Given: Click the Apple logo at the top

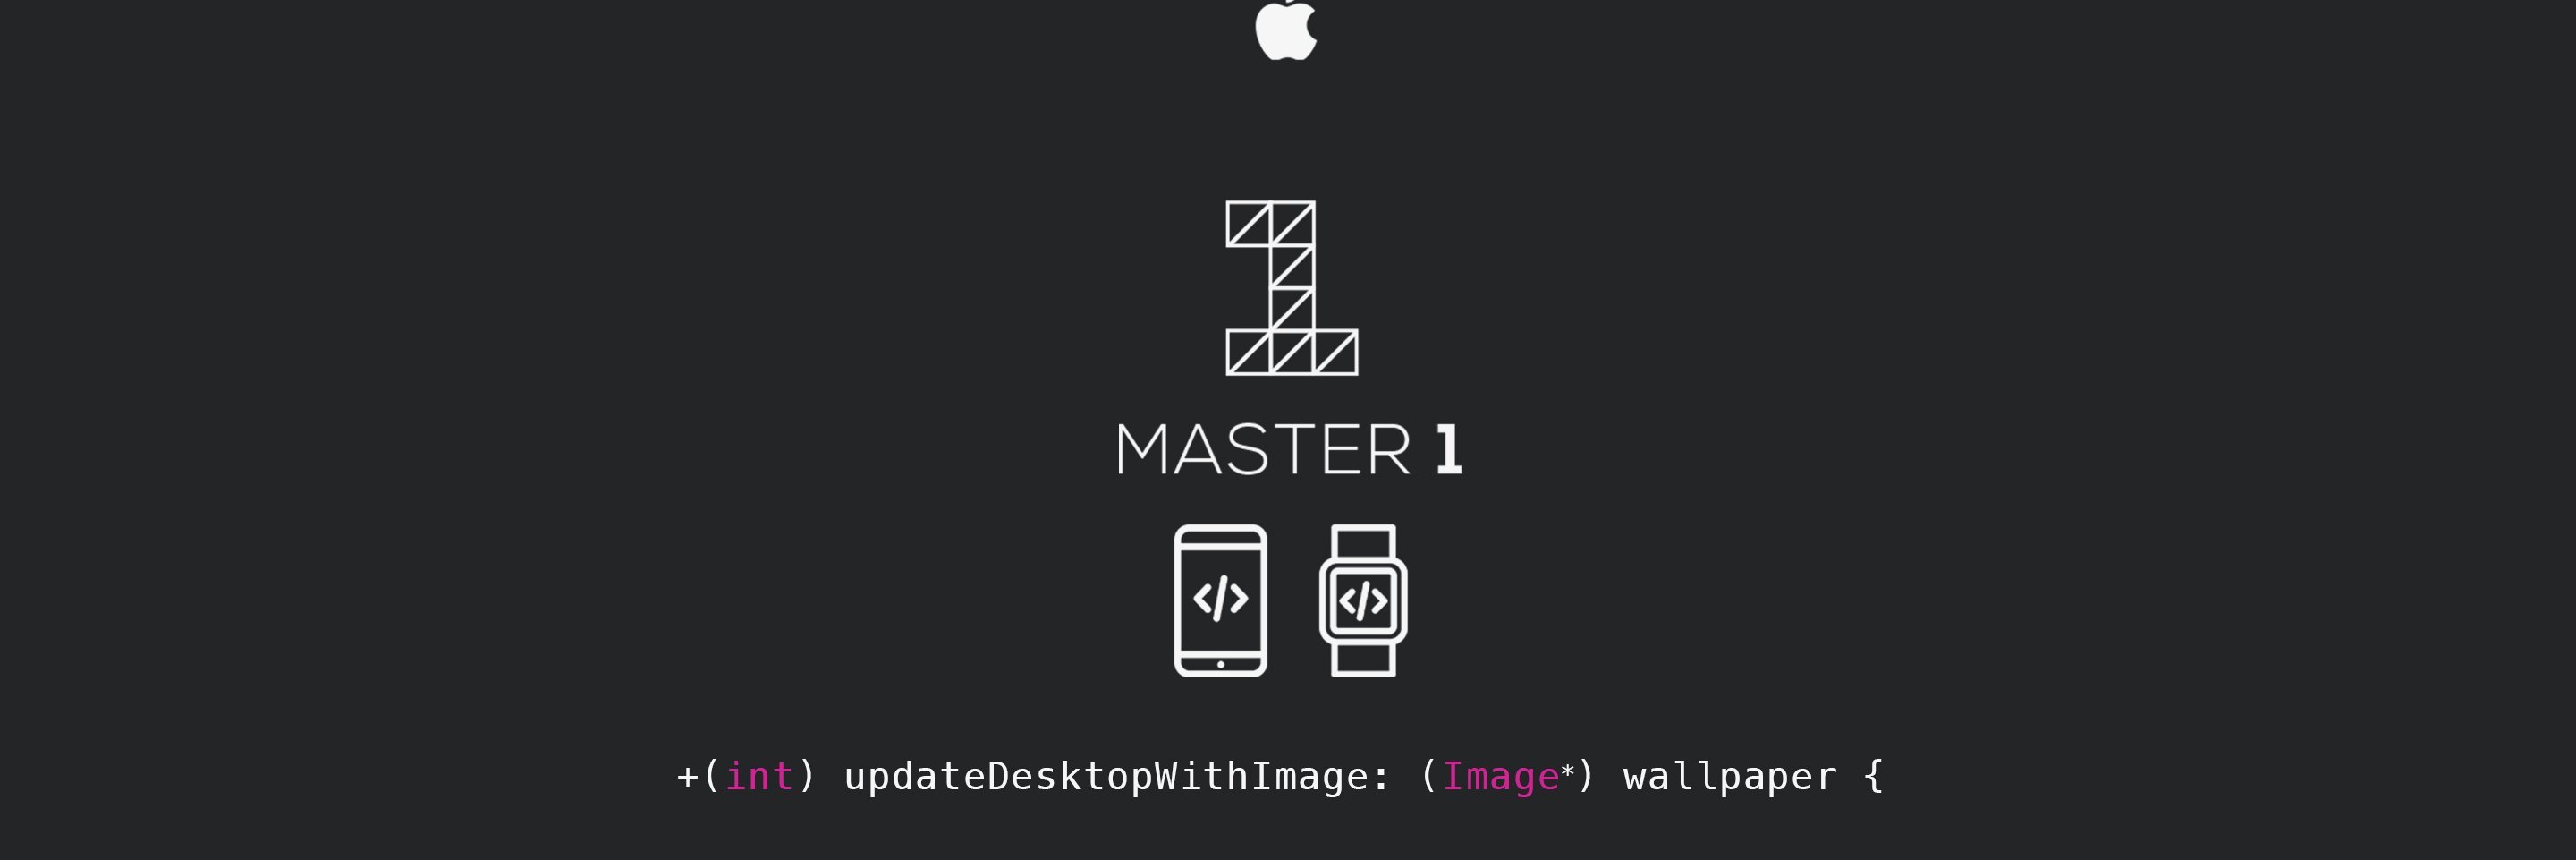Looking at the screenshot, I should click(x=1286, y=29).
